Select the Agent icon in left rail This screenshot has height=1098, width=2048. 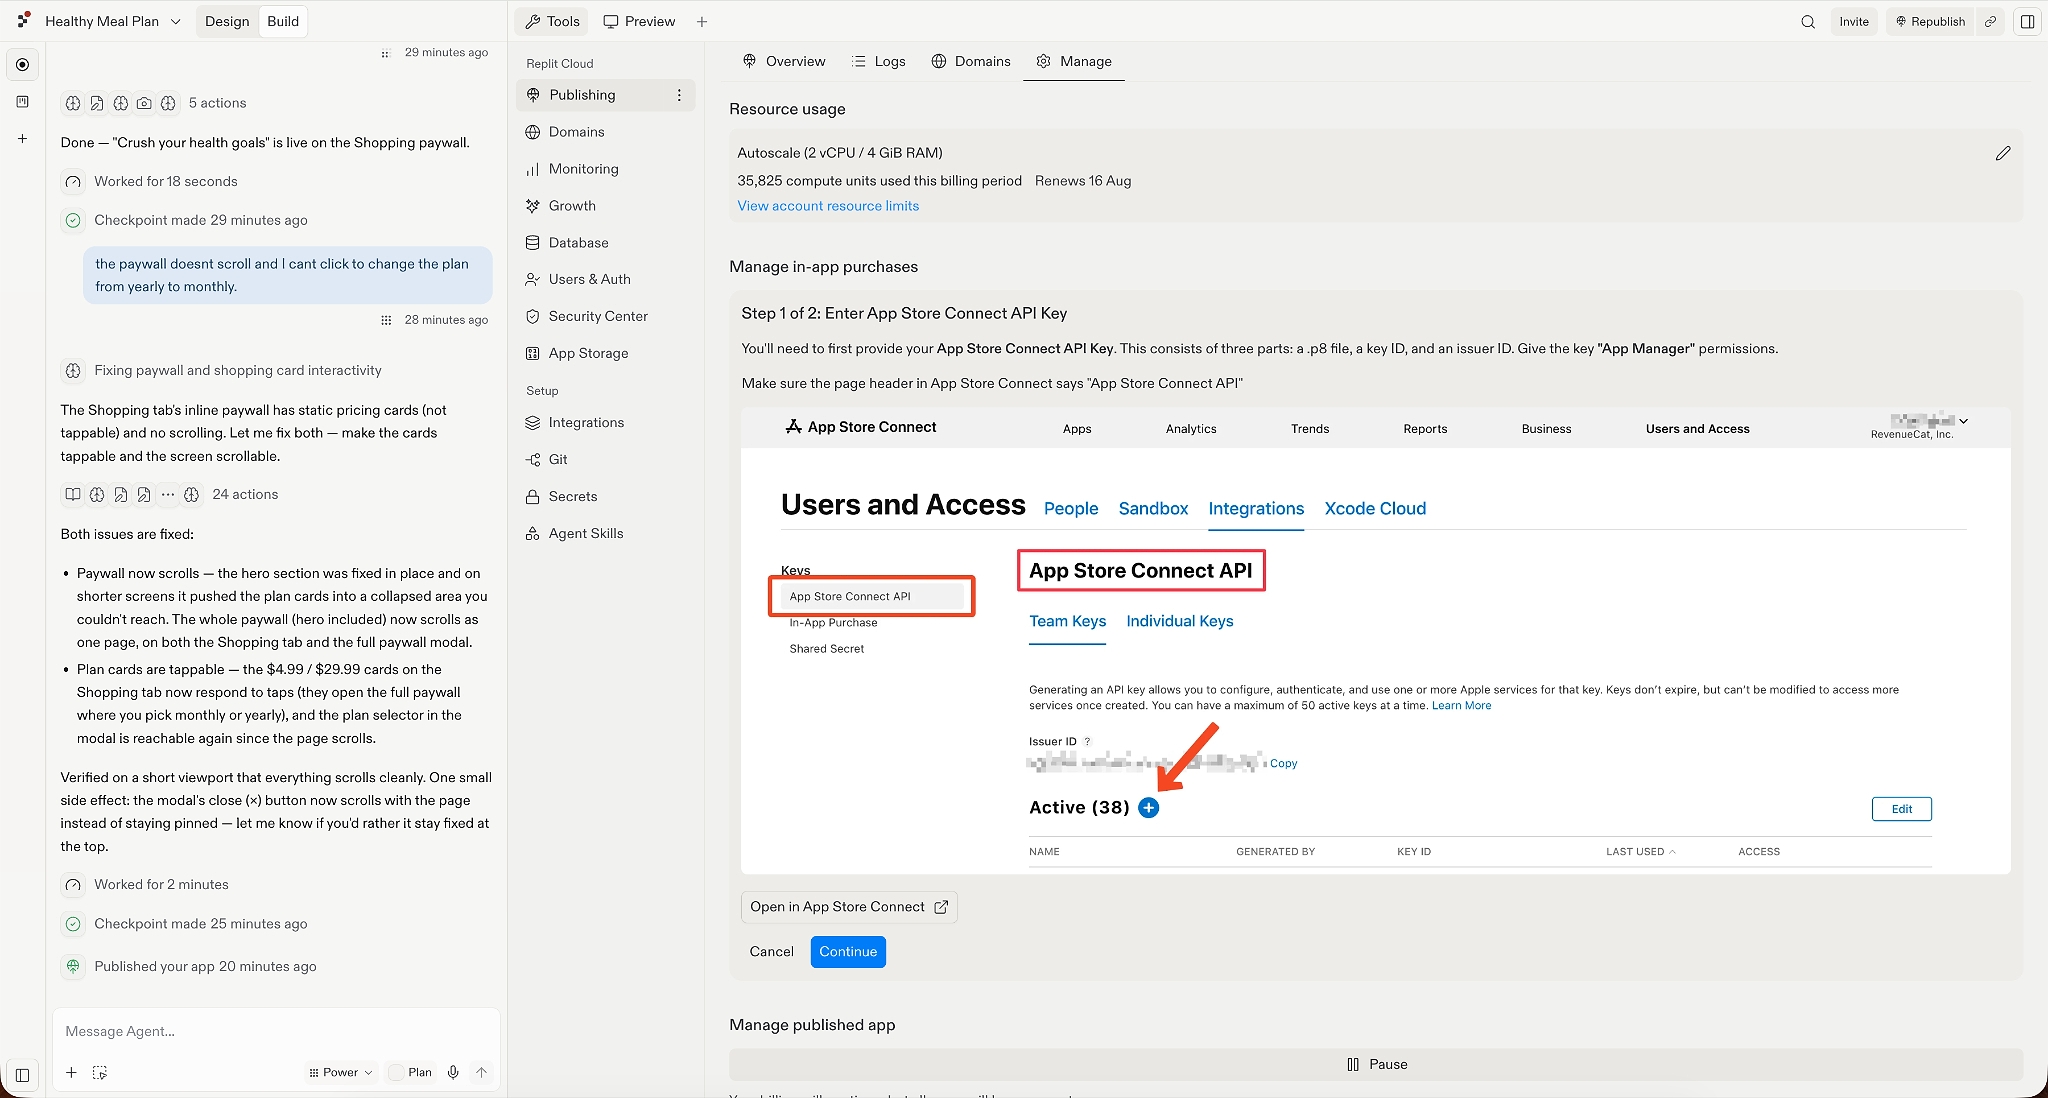click(x=22, y=64)
